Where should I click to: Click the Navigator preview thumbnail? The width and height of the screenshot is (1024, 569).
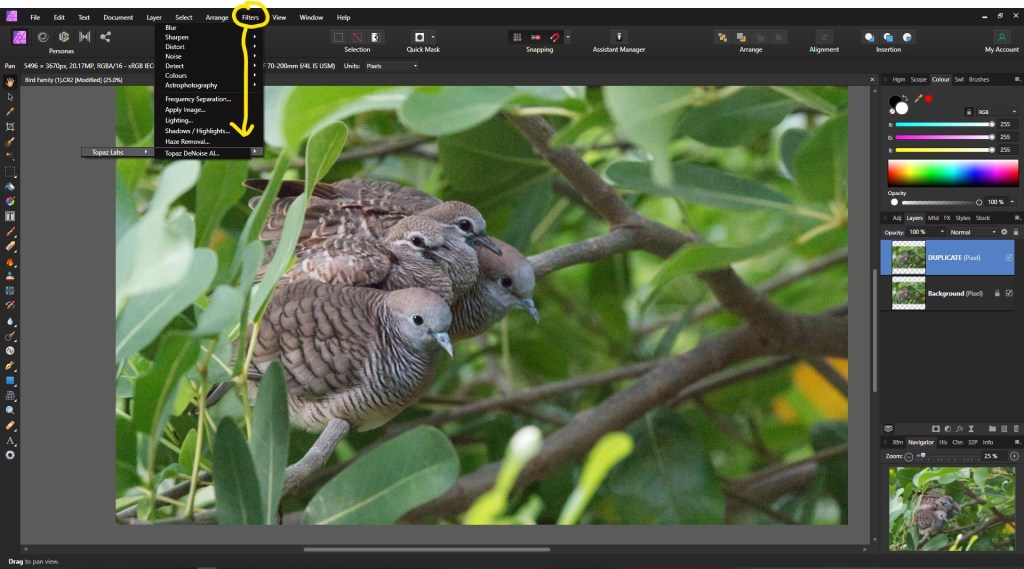click(x=950, y=507)
